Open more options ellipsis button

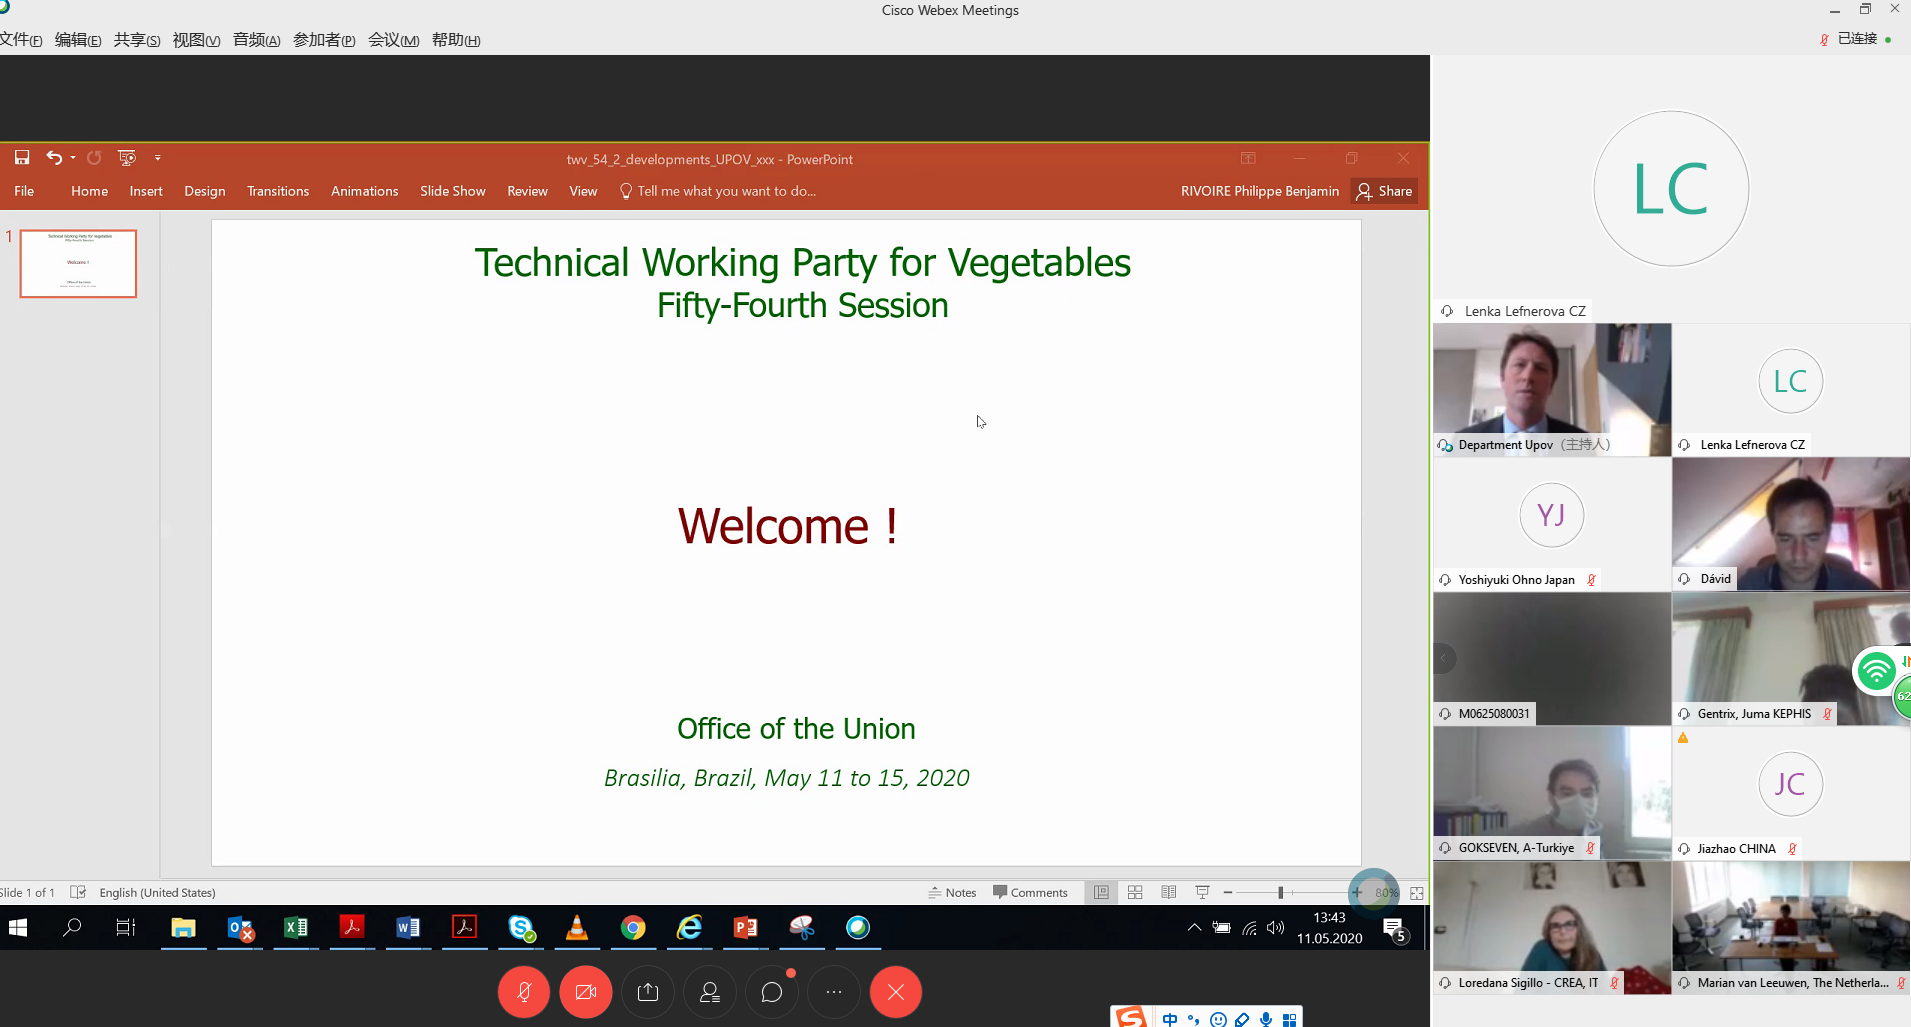[x=834, y=992]
